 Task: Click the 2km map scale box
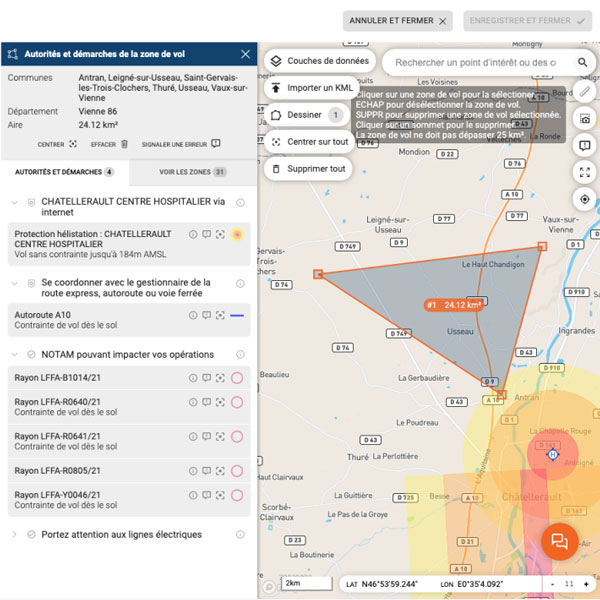tap(307, 583)
